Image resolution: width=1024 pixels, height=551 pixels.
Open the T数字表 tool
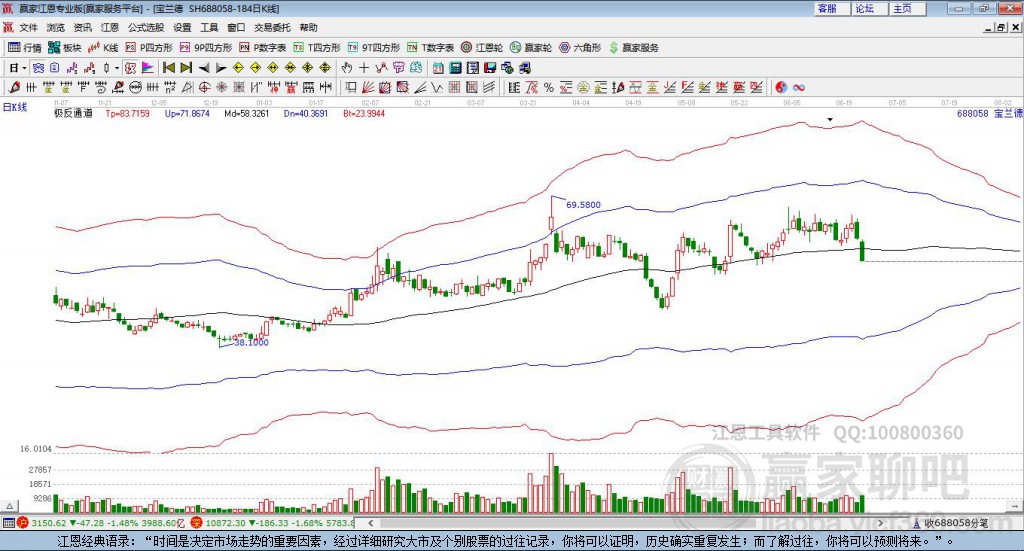(x=430, y=48)
